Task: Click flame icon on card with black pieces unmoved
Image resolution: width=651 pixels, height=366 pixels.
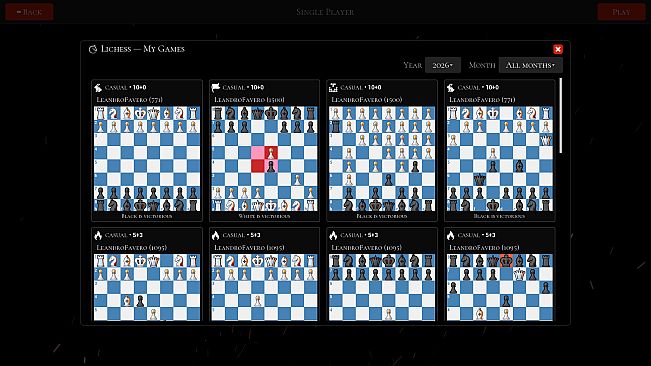Action: pyautogui.click(x=333, y=235)
